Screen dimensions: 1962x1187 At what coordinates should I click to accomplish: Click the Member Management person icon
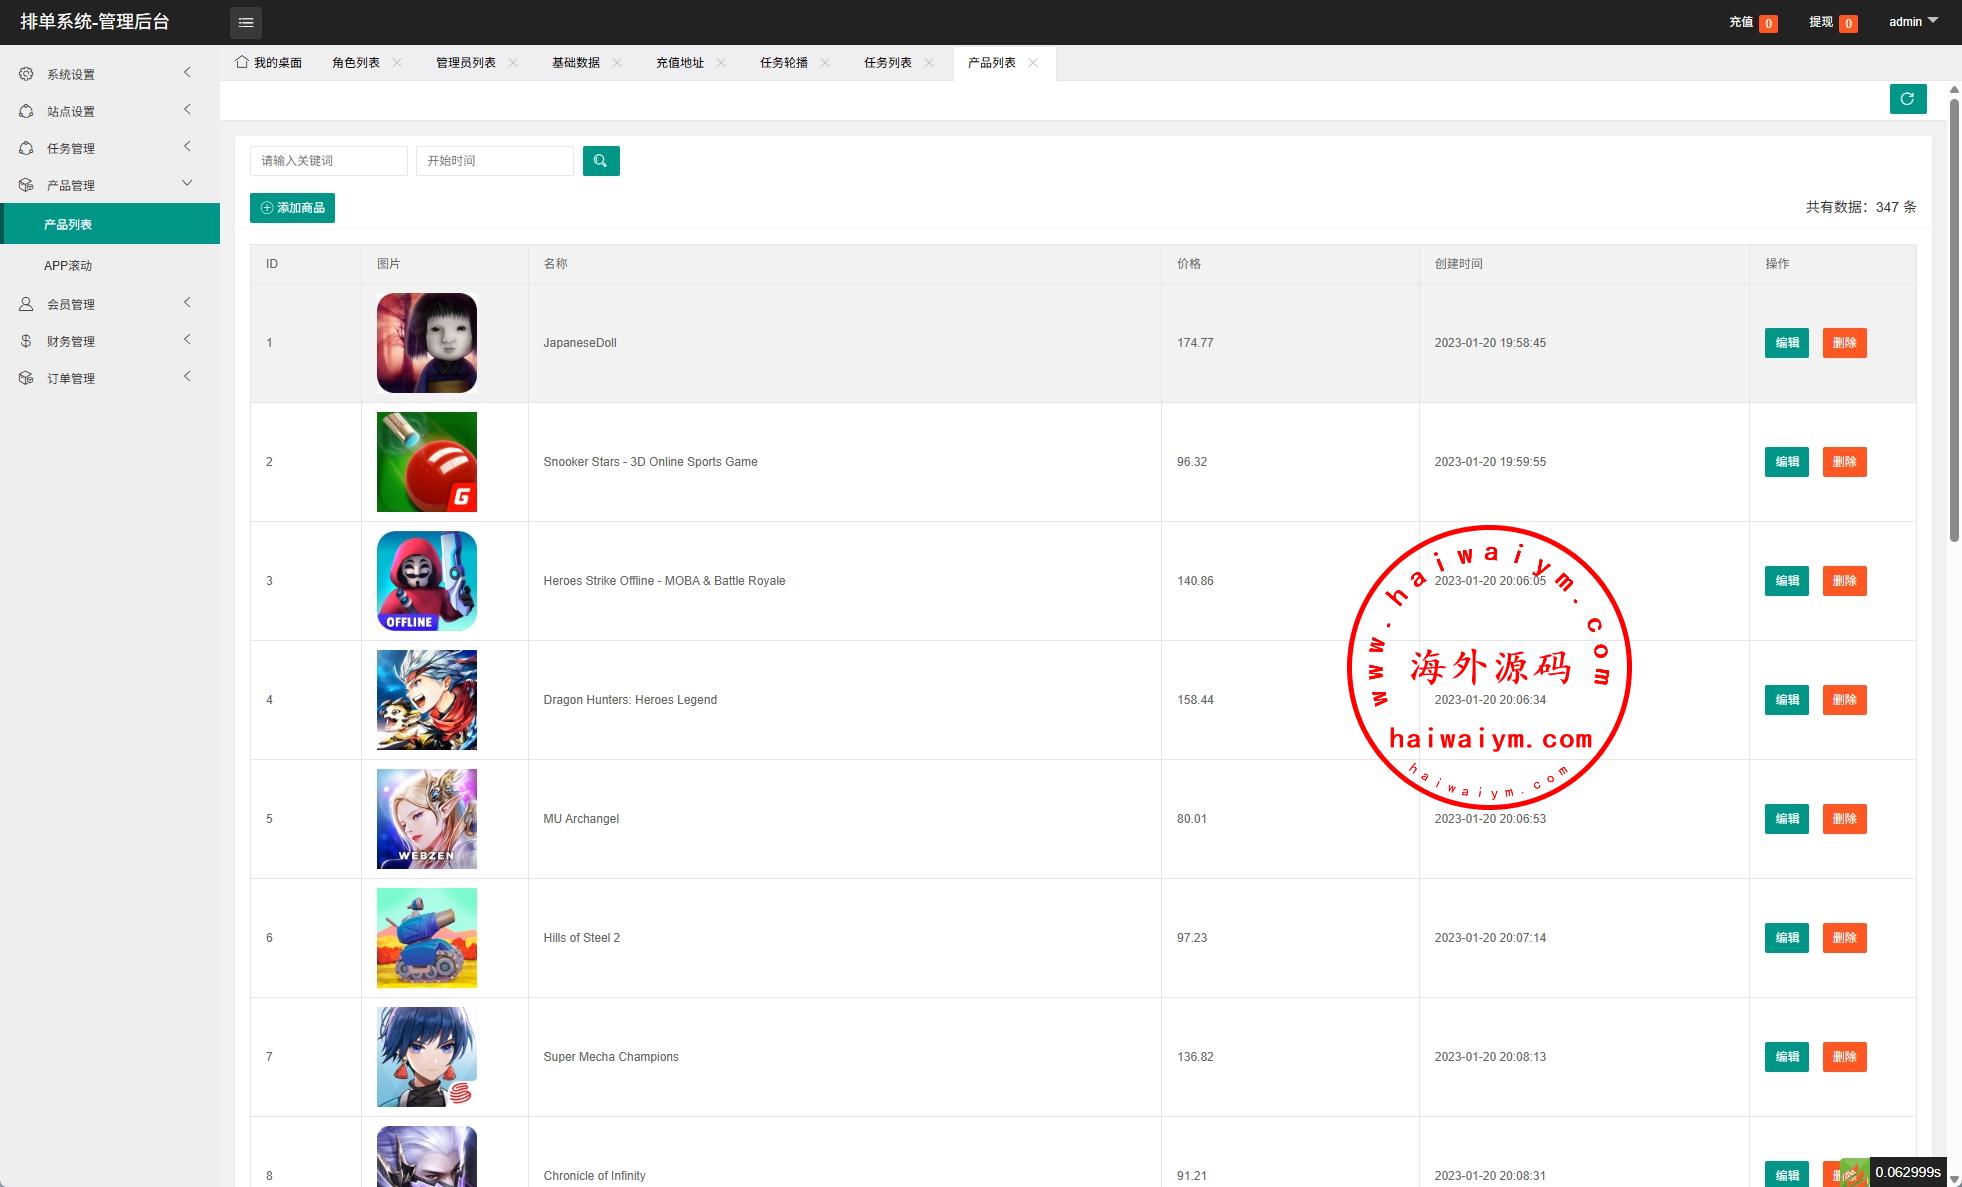point(26,304)
